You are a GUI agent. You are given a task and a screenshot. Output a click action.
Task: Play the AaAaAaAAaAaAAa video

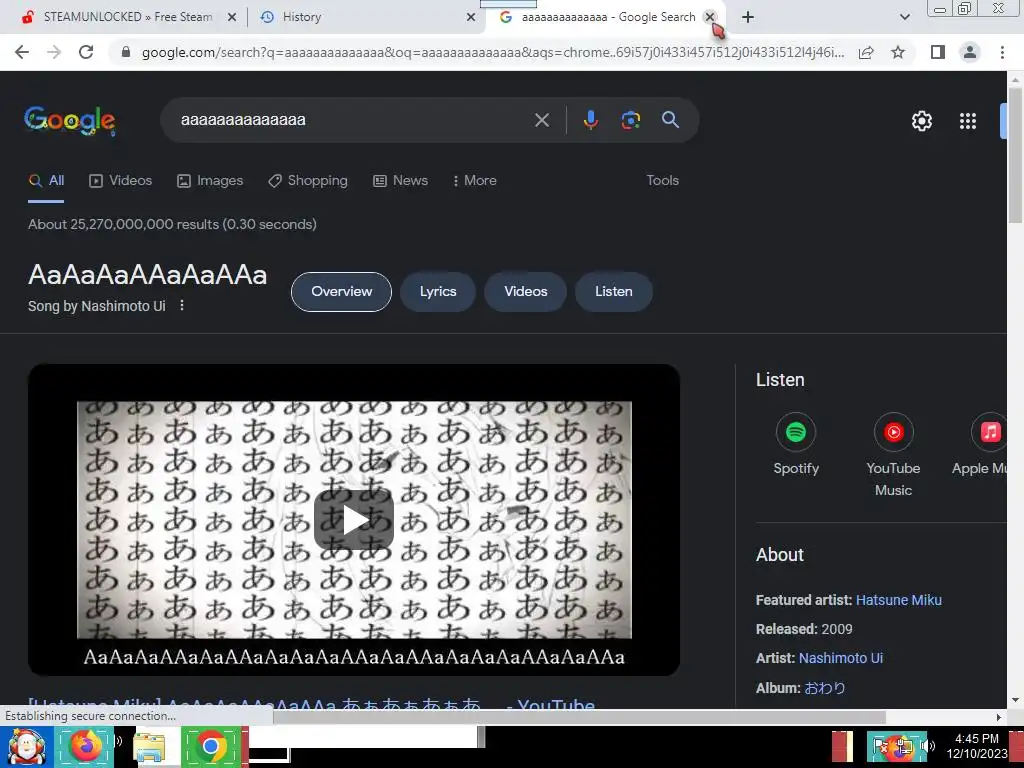(354, 520)
